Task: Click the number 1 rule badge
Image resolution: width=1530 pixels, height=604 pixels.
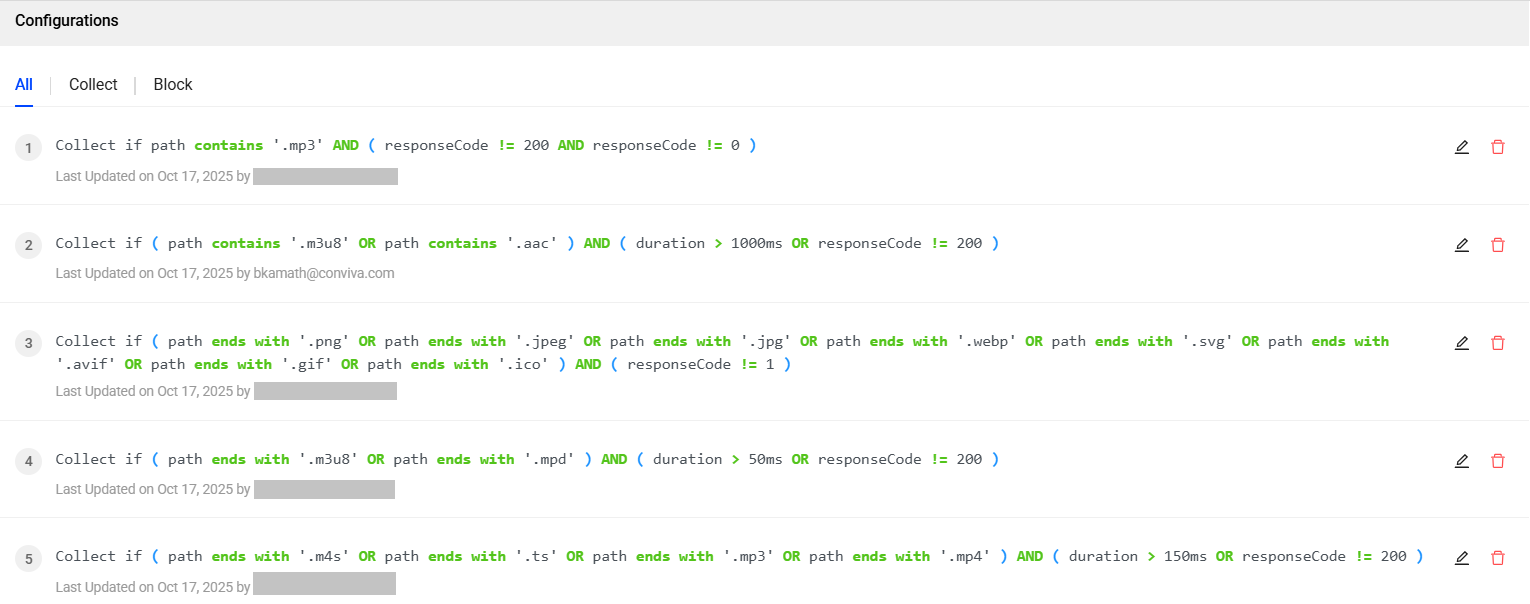Action: pyautogui.click(x=29, y=149)
